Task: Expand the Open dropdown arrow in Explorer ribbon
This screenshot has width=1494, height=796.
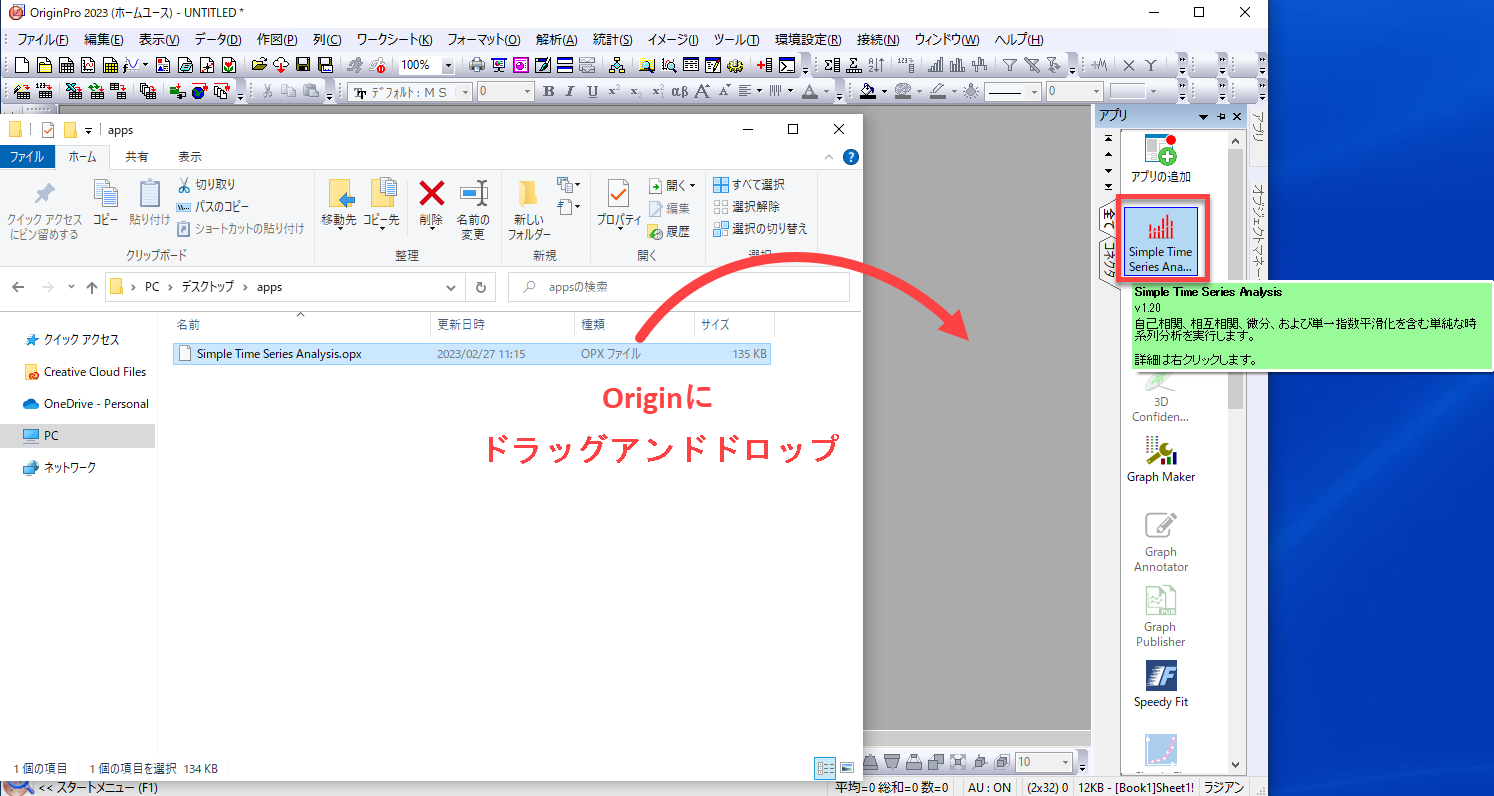Action: click(x=693, y=185)
